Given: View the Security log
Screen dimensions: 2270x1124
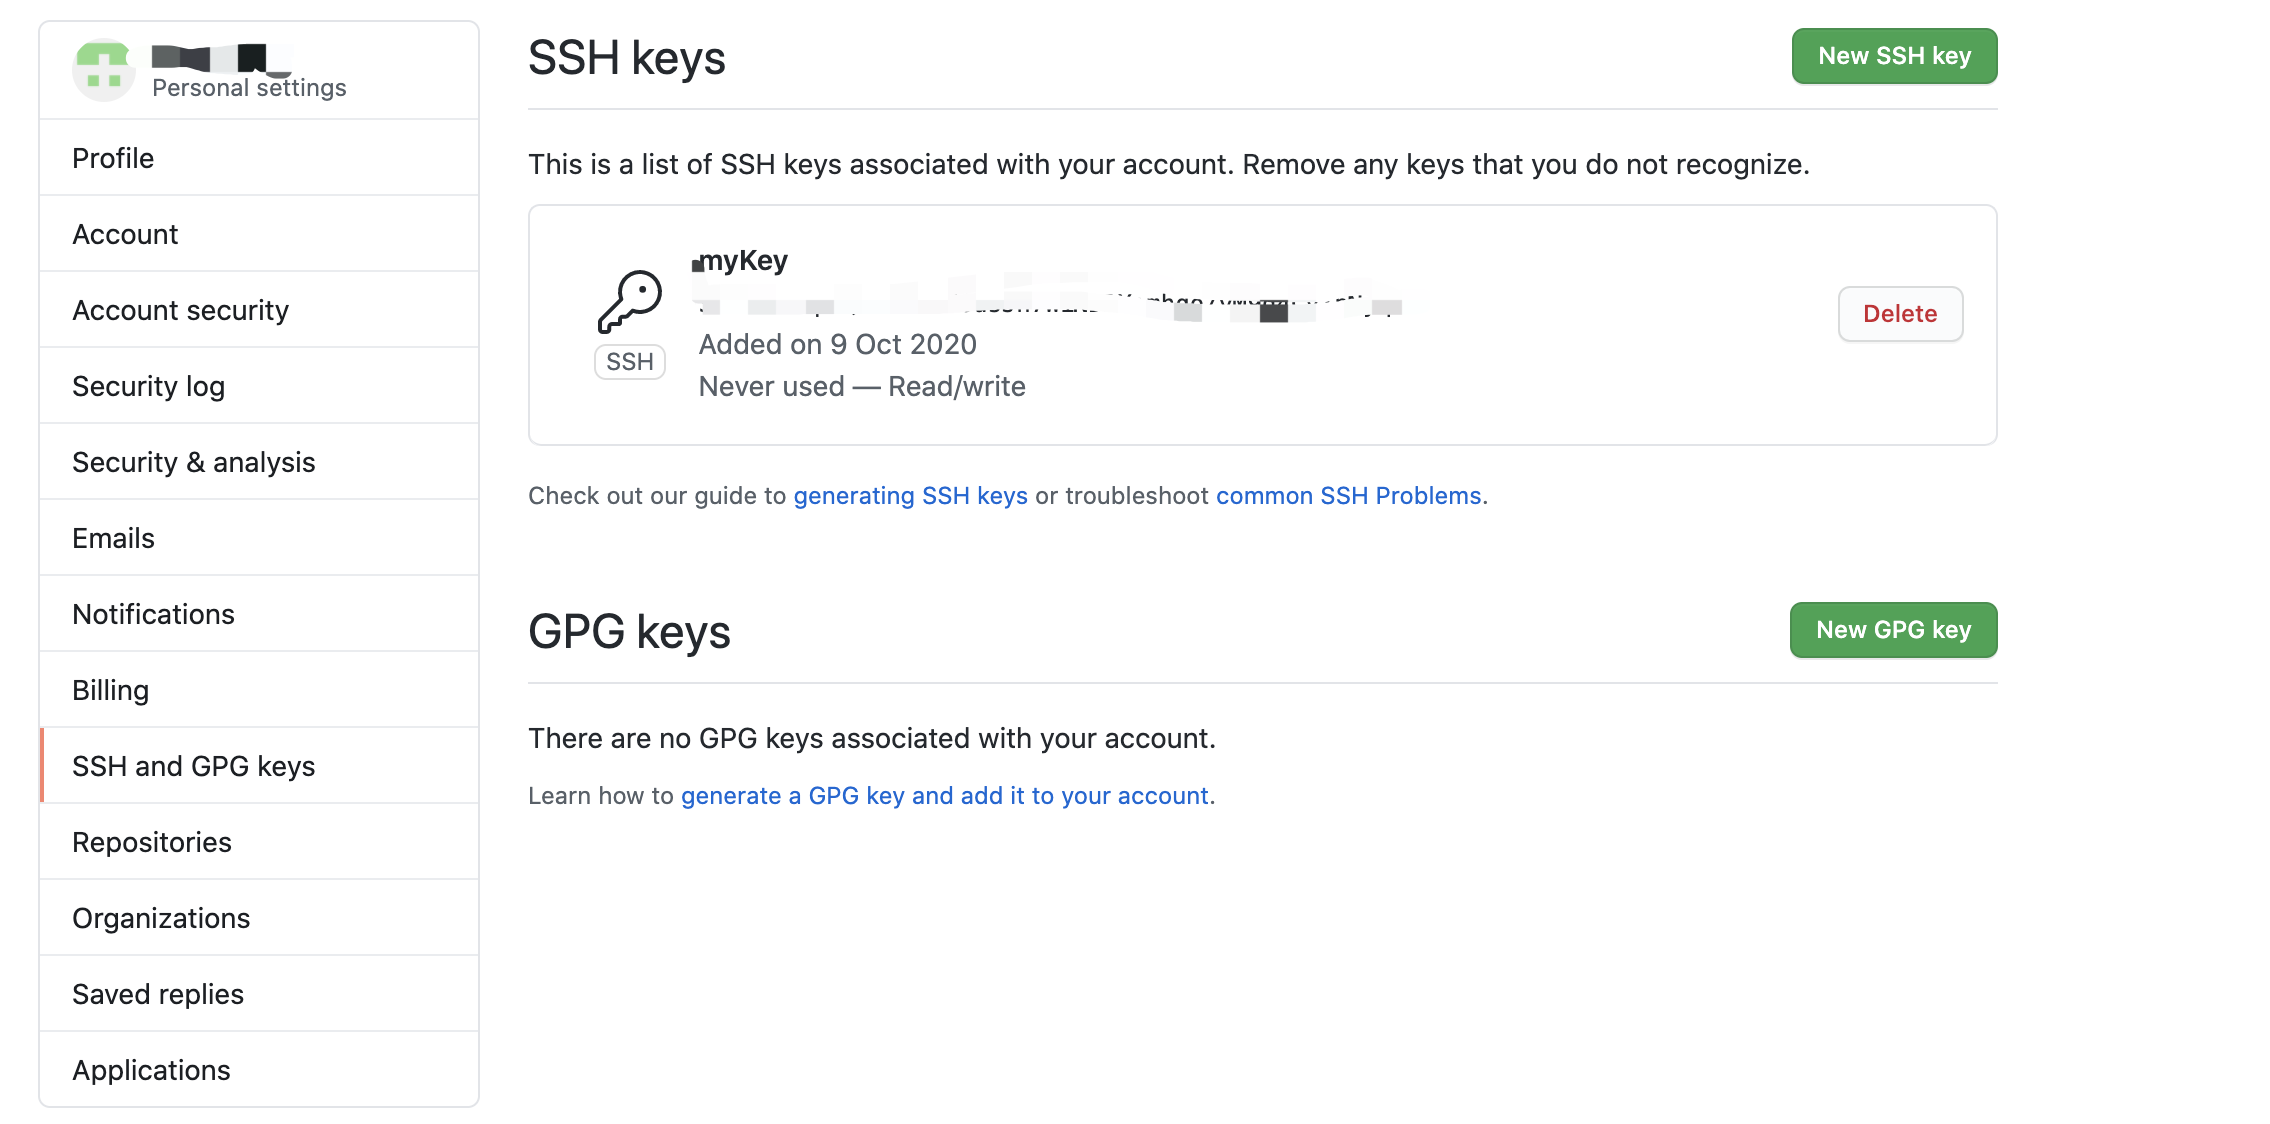Looking at the screenshot, I should tap(148, 386).
